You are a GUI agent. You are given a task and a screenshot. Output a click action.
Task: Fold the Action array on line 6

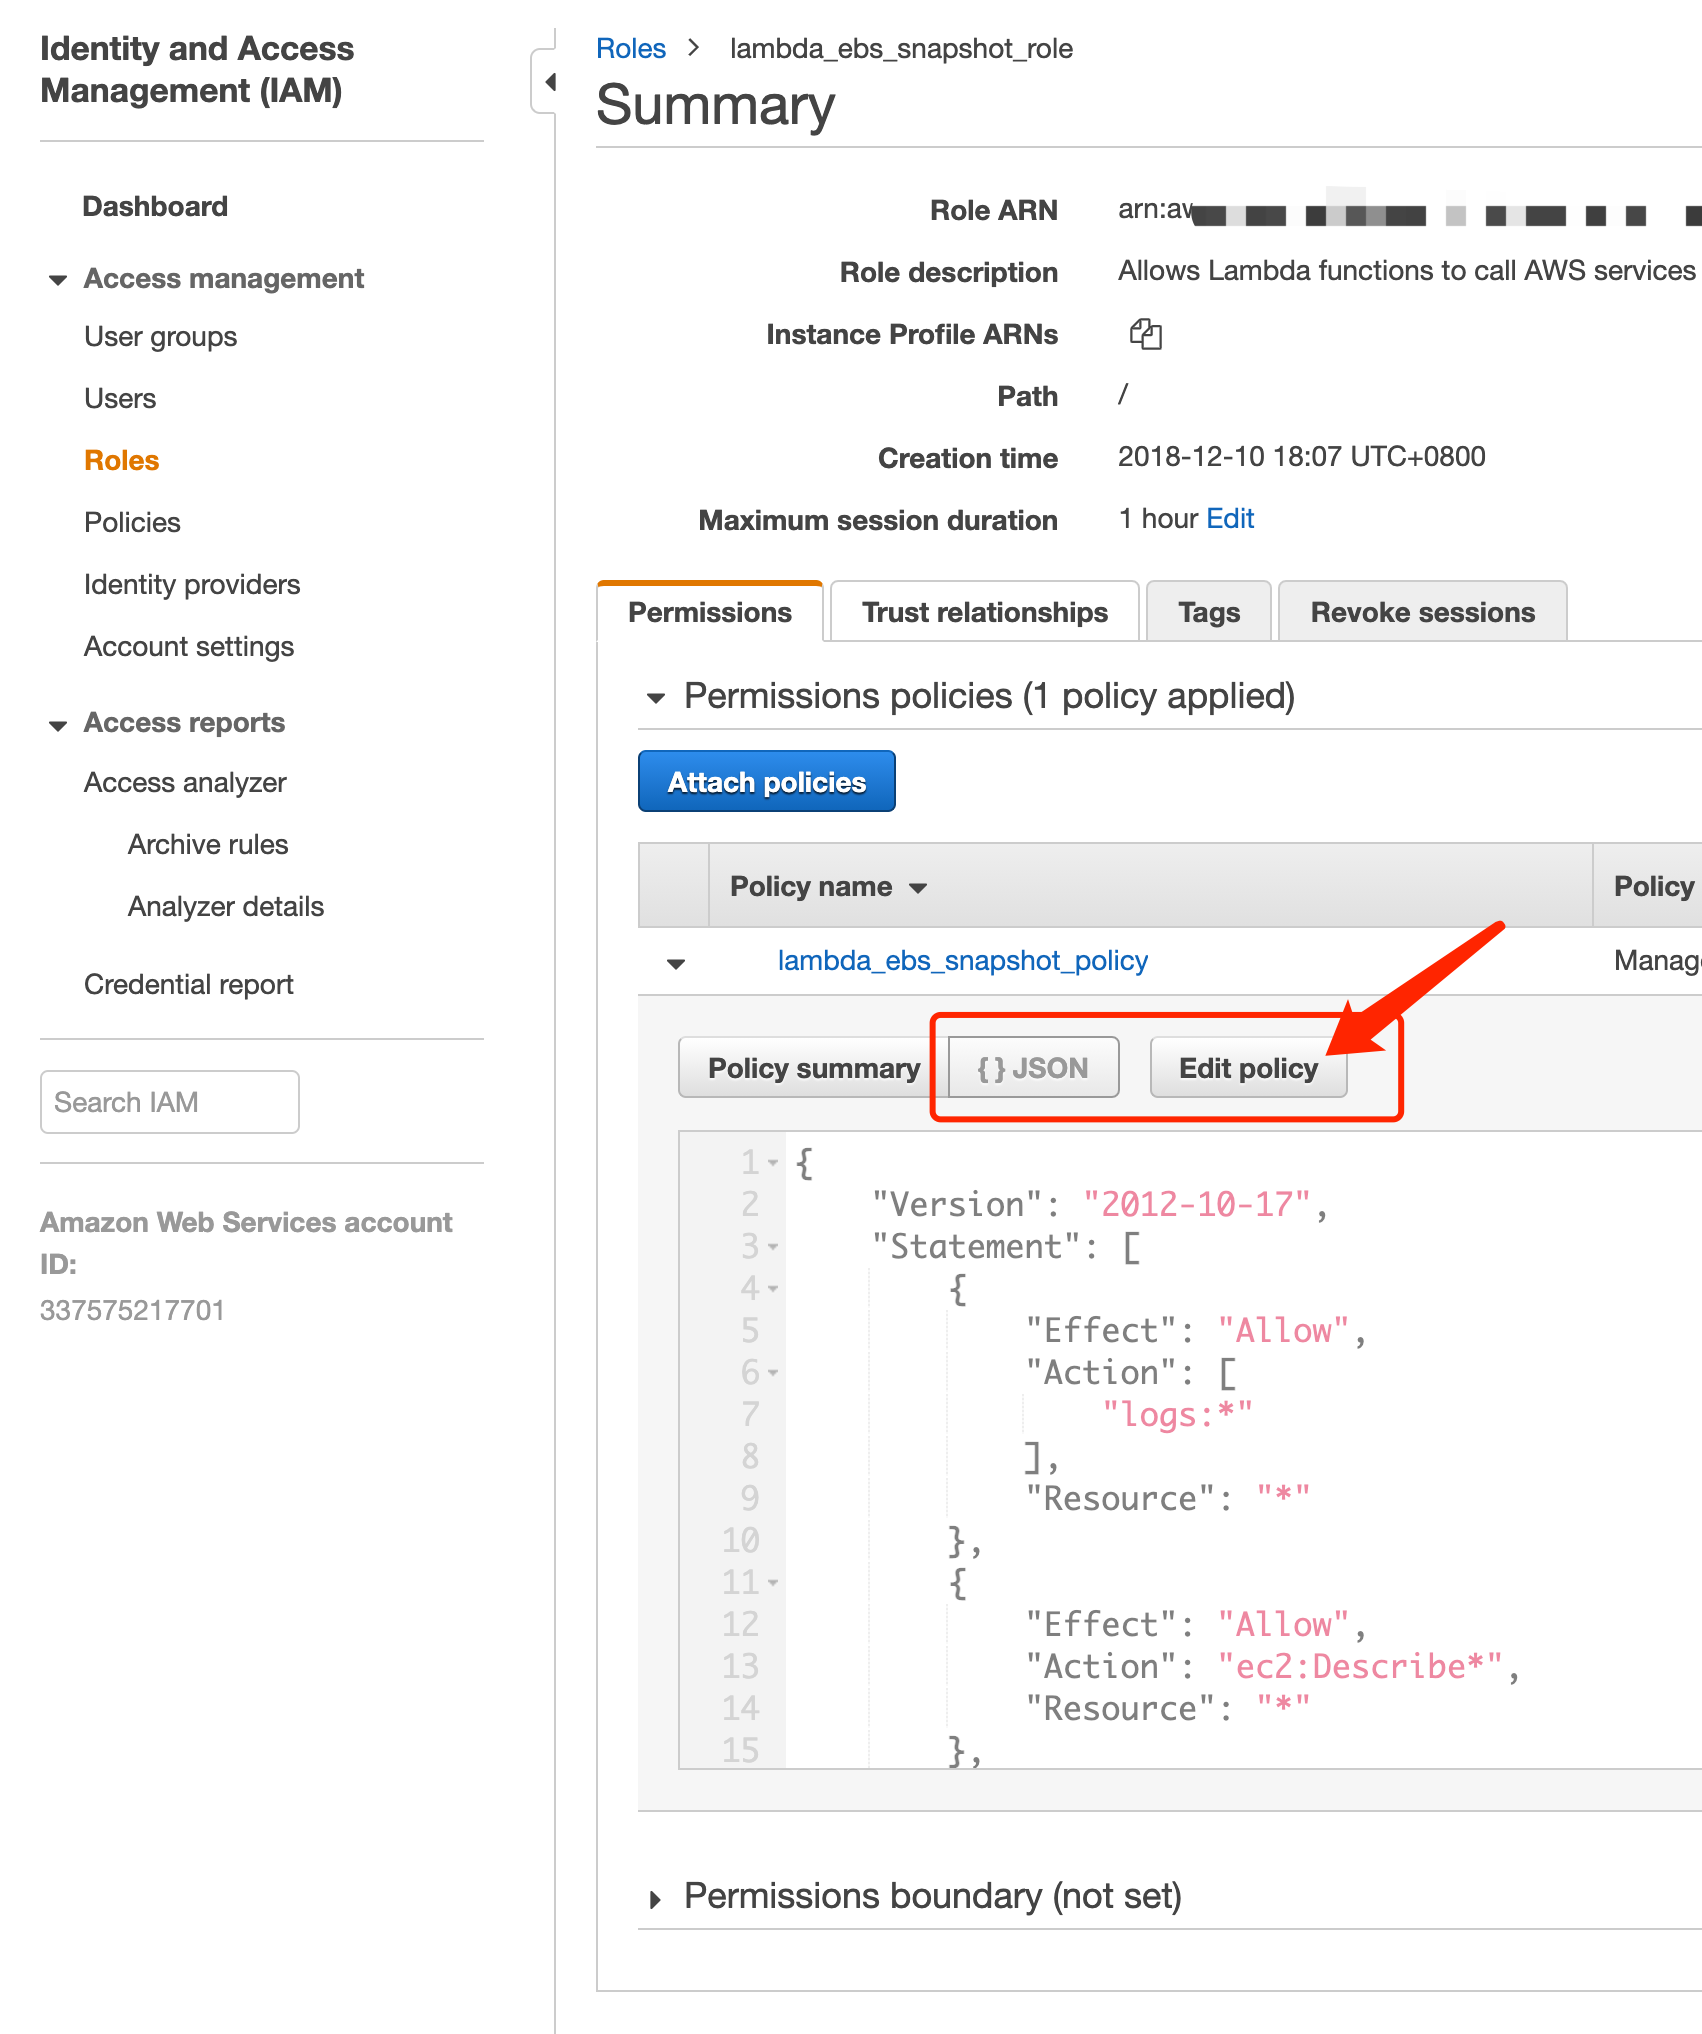pyautogui.click(x=773, y=1373)
